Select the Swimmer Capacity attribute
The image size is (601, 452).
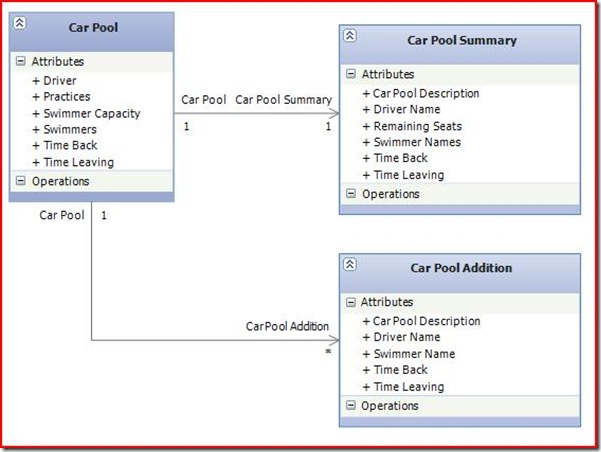(x=91, y=113)
